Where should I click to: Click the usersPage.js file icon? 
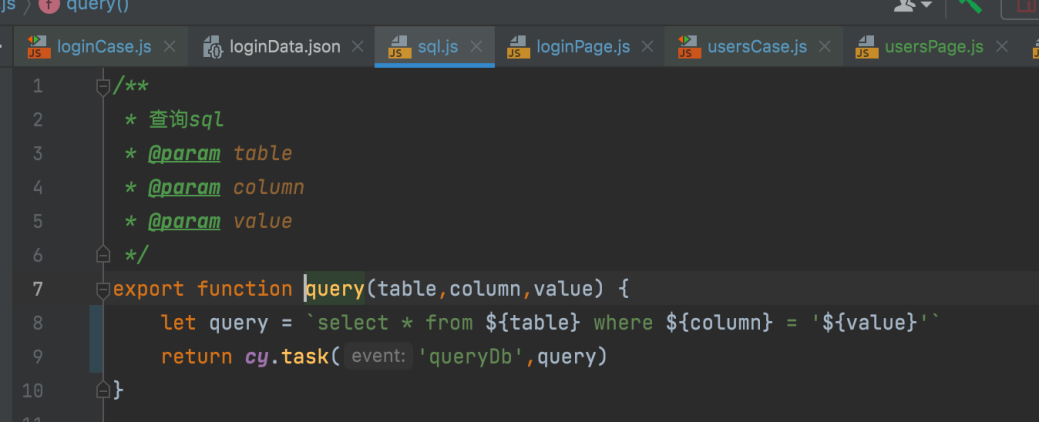pyautogui.click(x=865, y=47)
